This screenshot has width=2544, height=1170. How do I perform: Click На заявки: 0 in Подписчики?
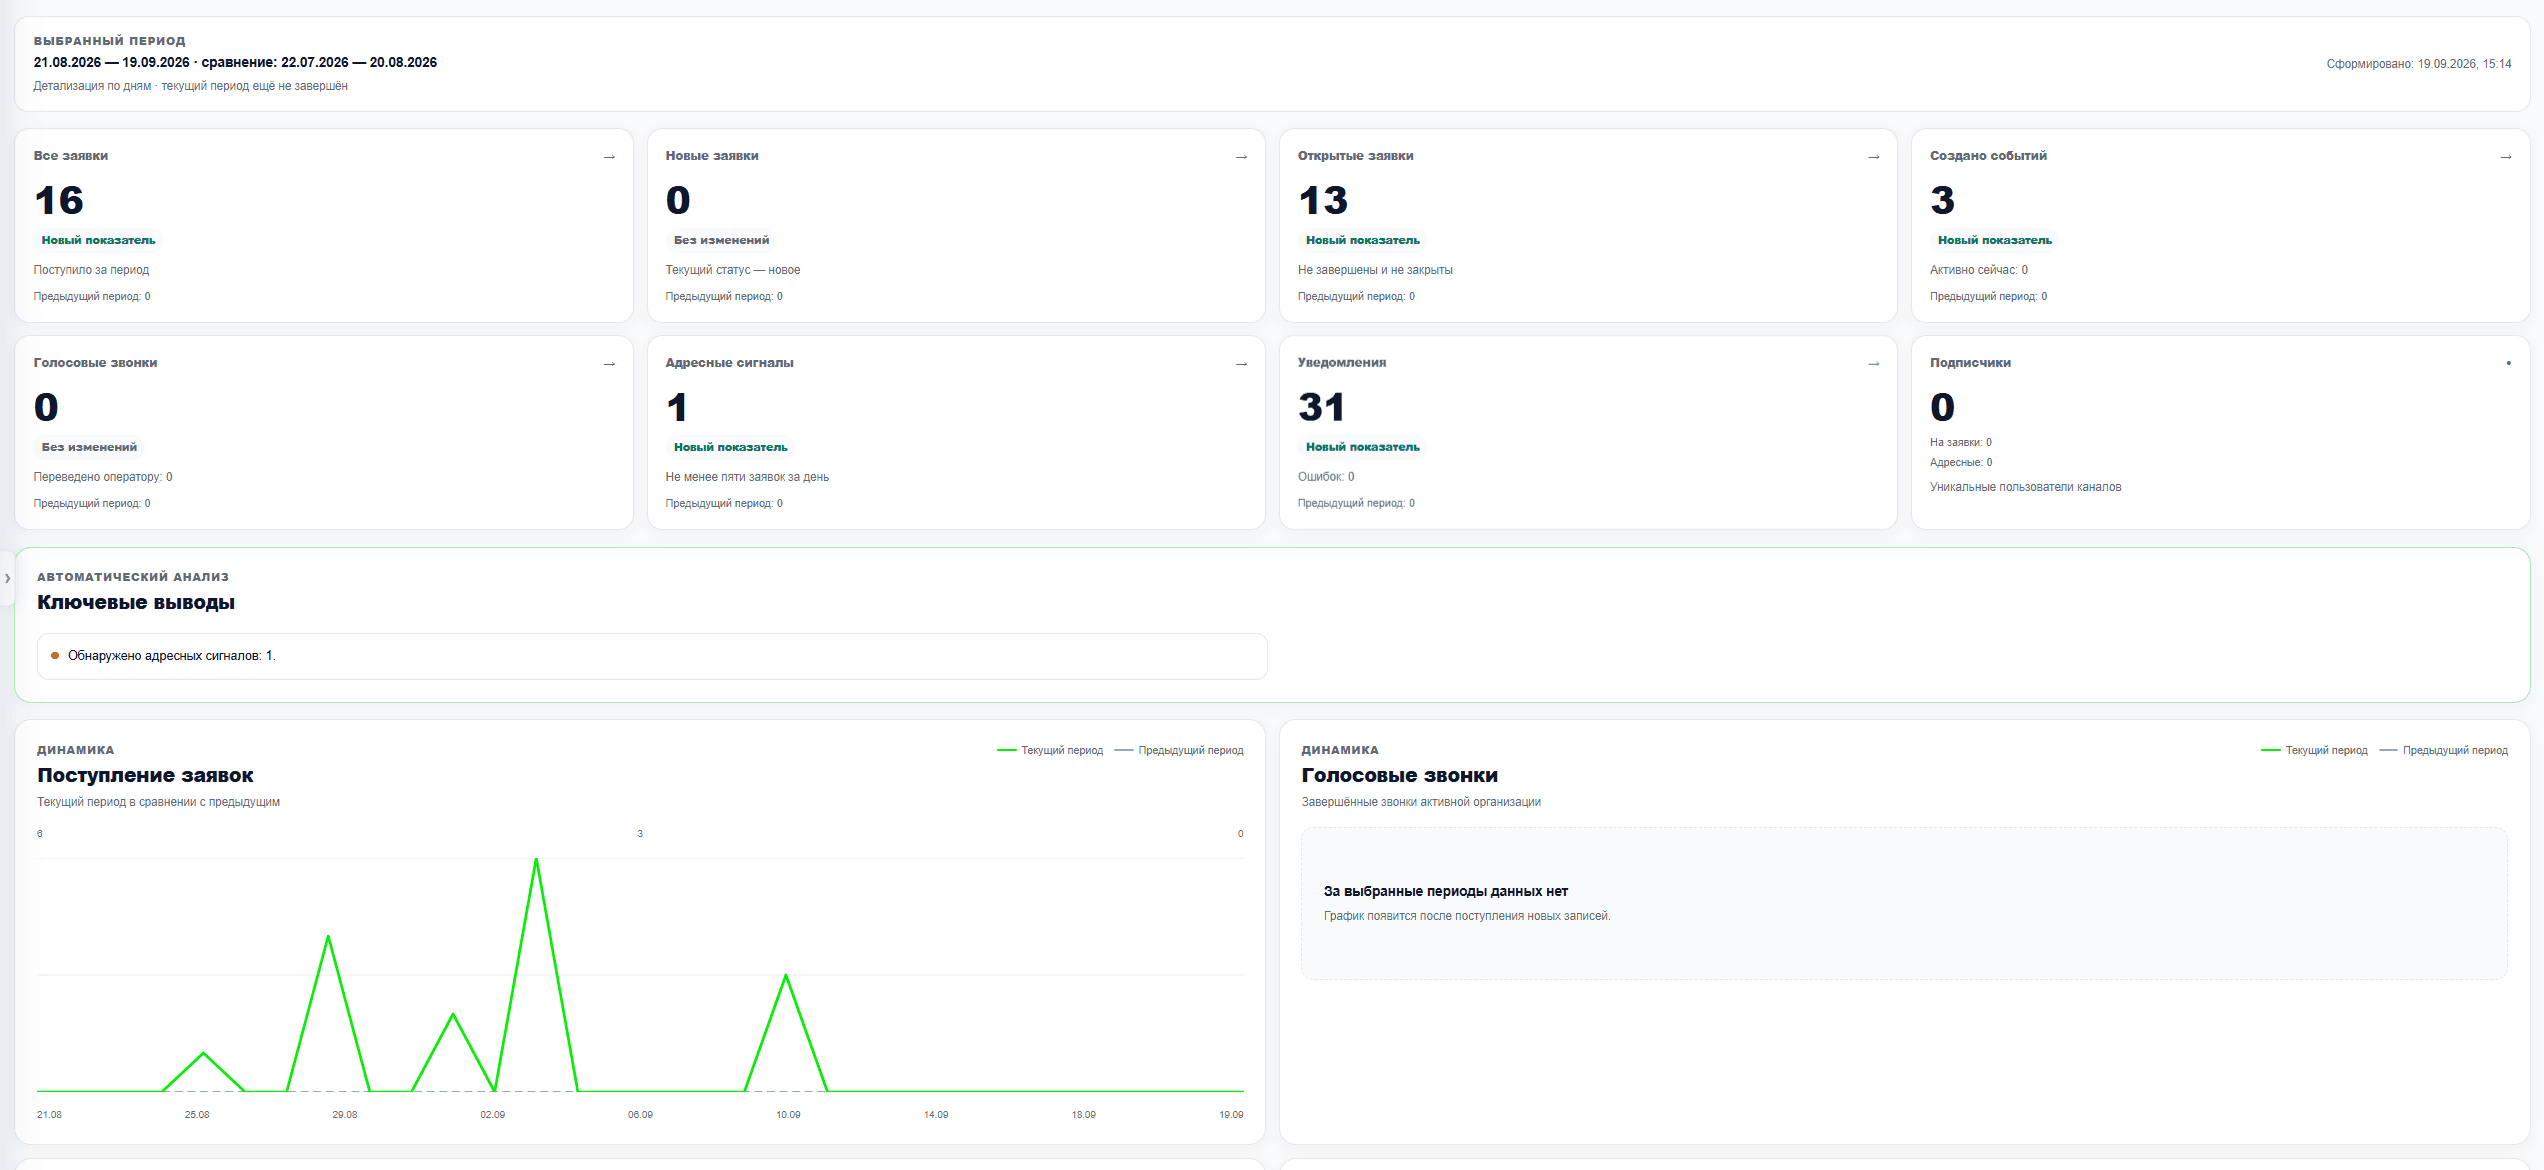tap(1960, 442)
